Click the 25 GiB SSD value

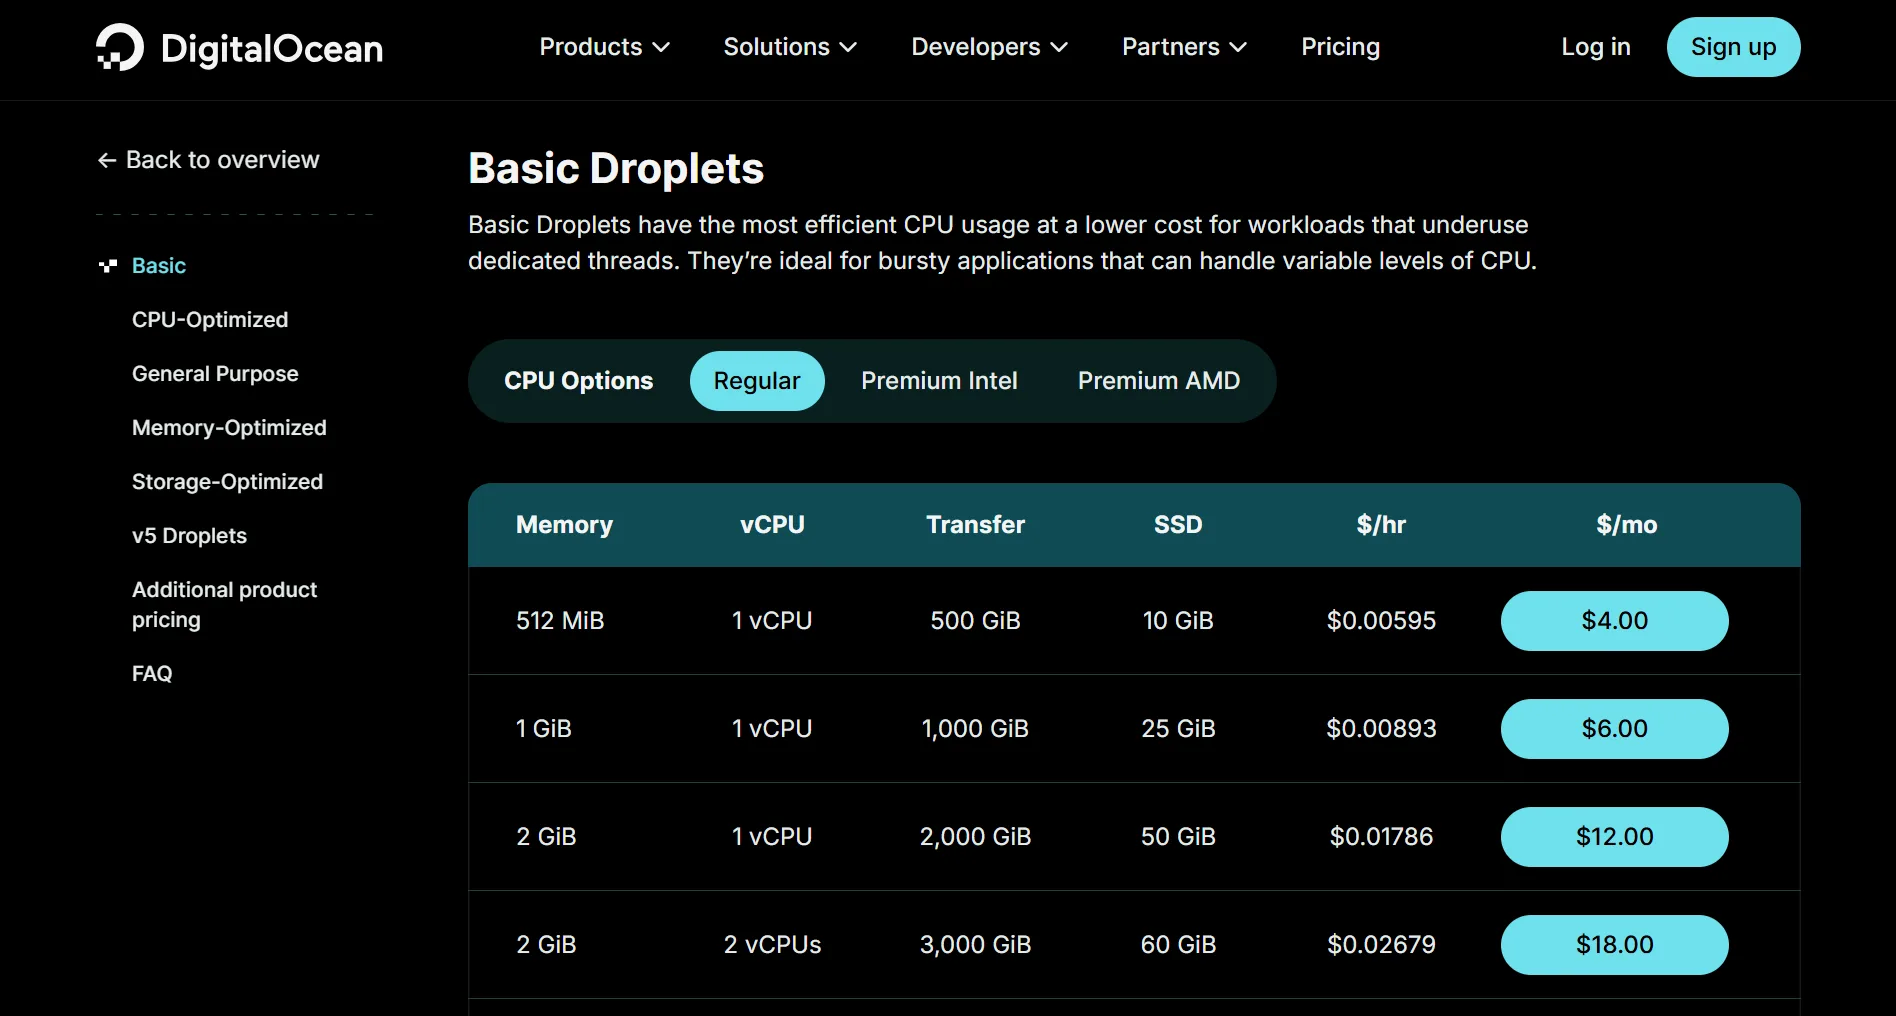(1178, 729)
